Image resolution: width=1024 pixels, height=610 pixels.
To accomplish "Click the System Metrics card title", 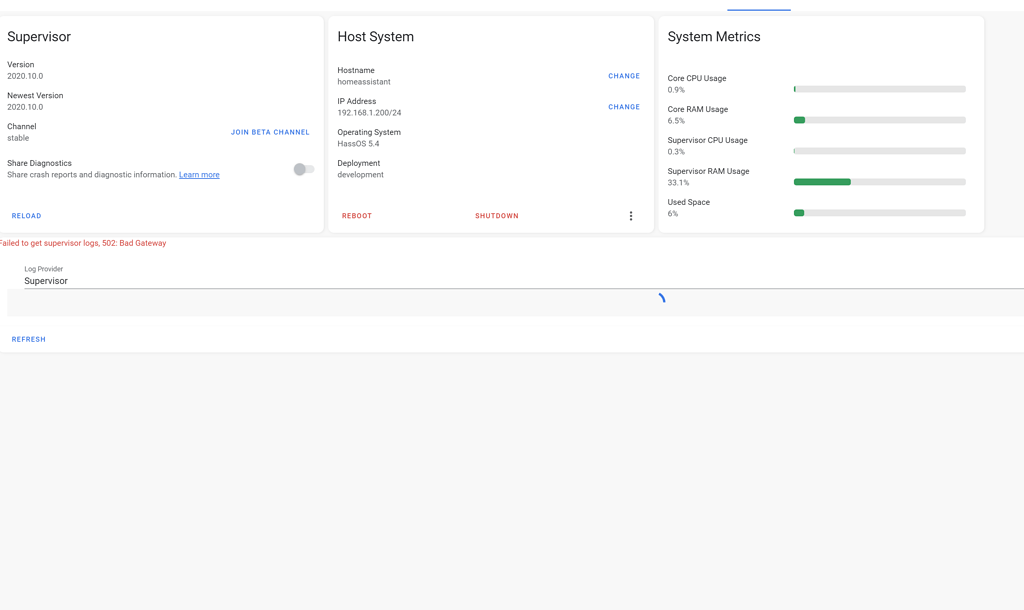I will 714,37.
